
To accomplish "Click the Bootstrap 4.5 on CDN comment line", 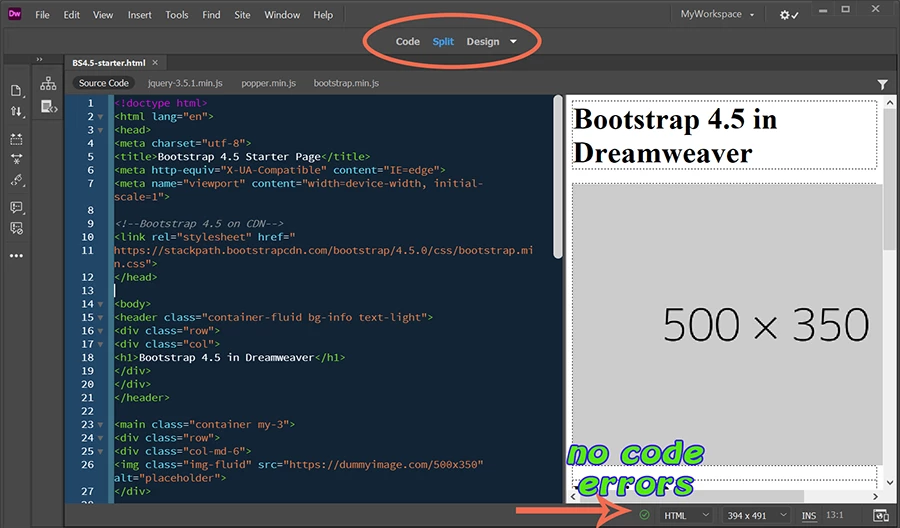I will click(x=199, y=224).
